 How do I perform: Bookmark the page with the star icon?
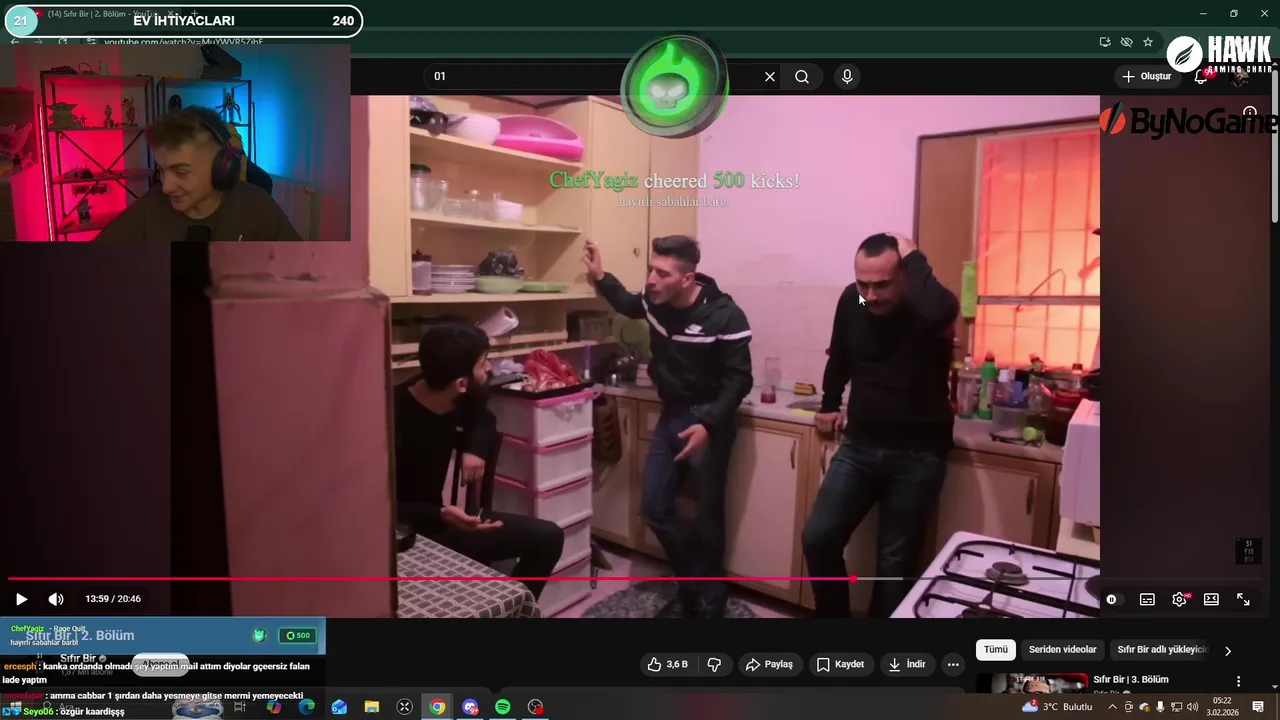[1148, 42]
